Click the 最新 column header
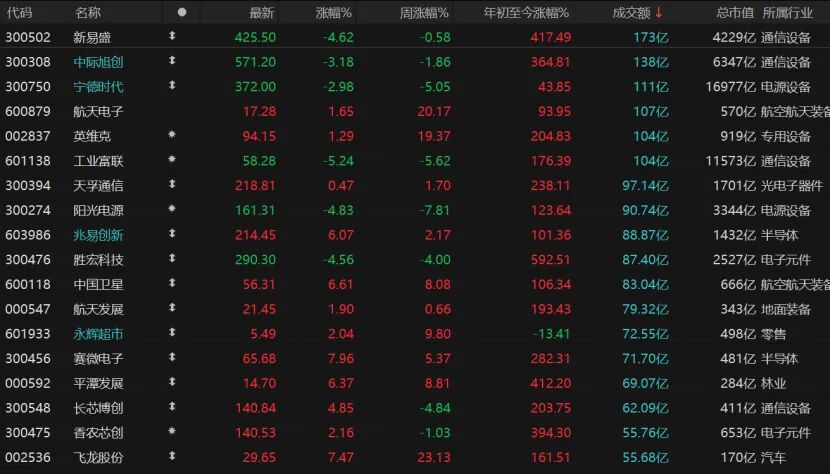The width and height of the screenshot is (830, 474). pos(261,13)
